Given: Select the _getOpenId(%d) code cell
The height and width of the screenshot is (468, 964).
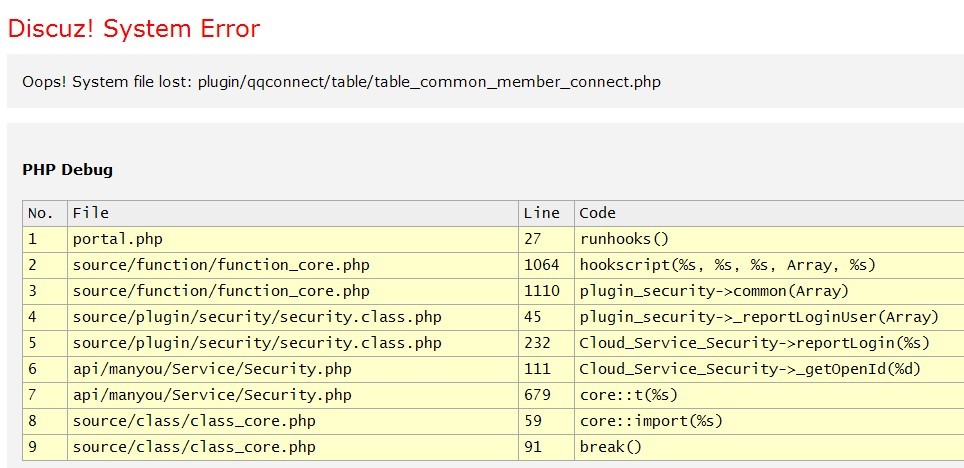Looking at the screenshot, I should click(x=769, y=369).
